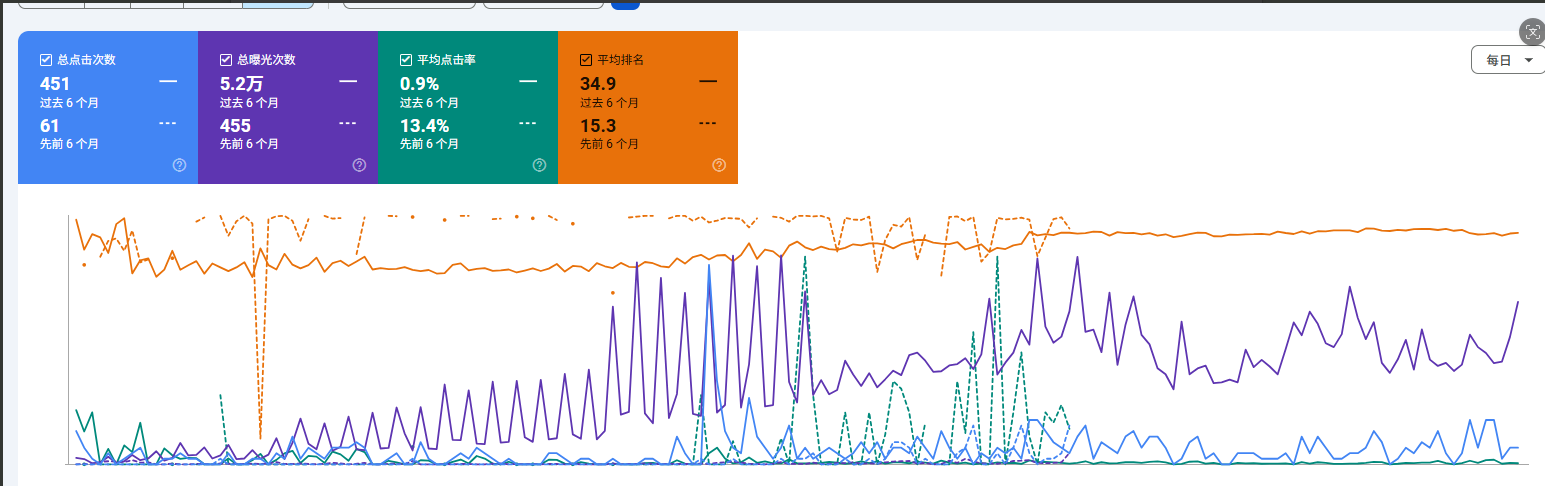Click the 451 total clicks value
The image size is (1545, 486).
[x=55, y=84]
